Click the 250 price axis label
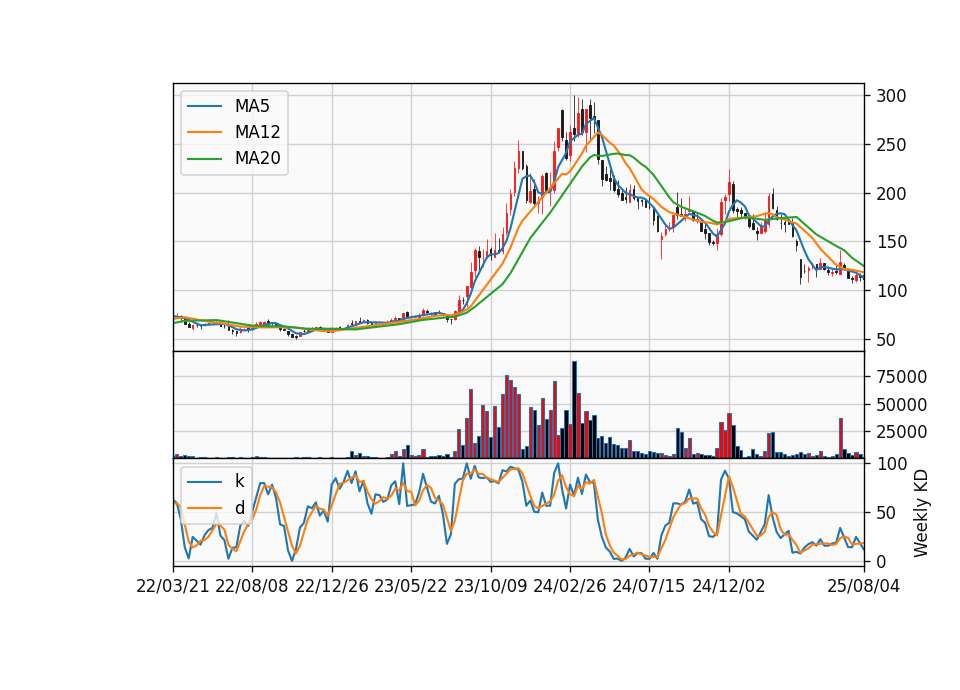The image size is (960, 690). click(x=891, y=145)
